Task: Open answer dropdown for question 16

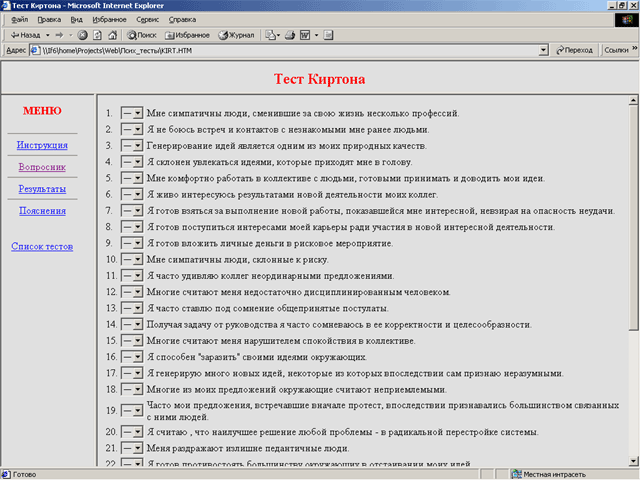Action: [x=131, y=357]
